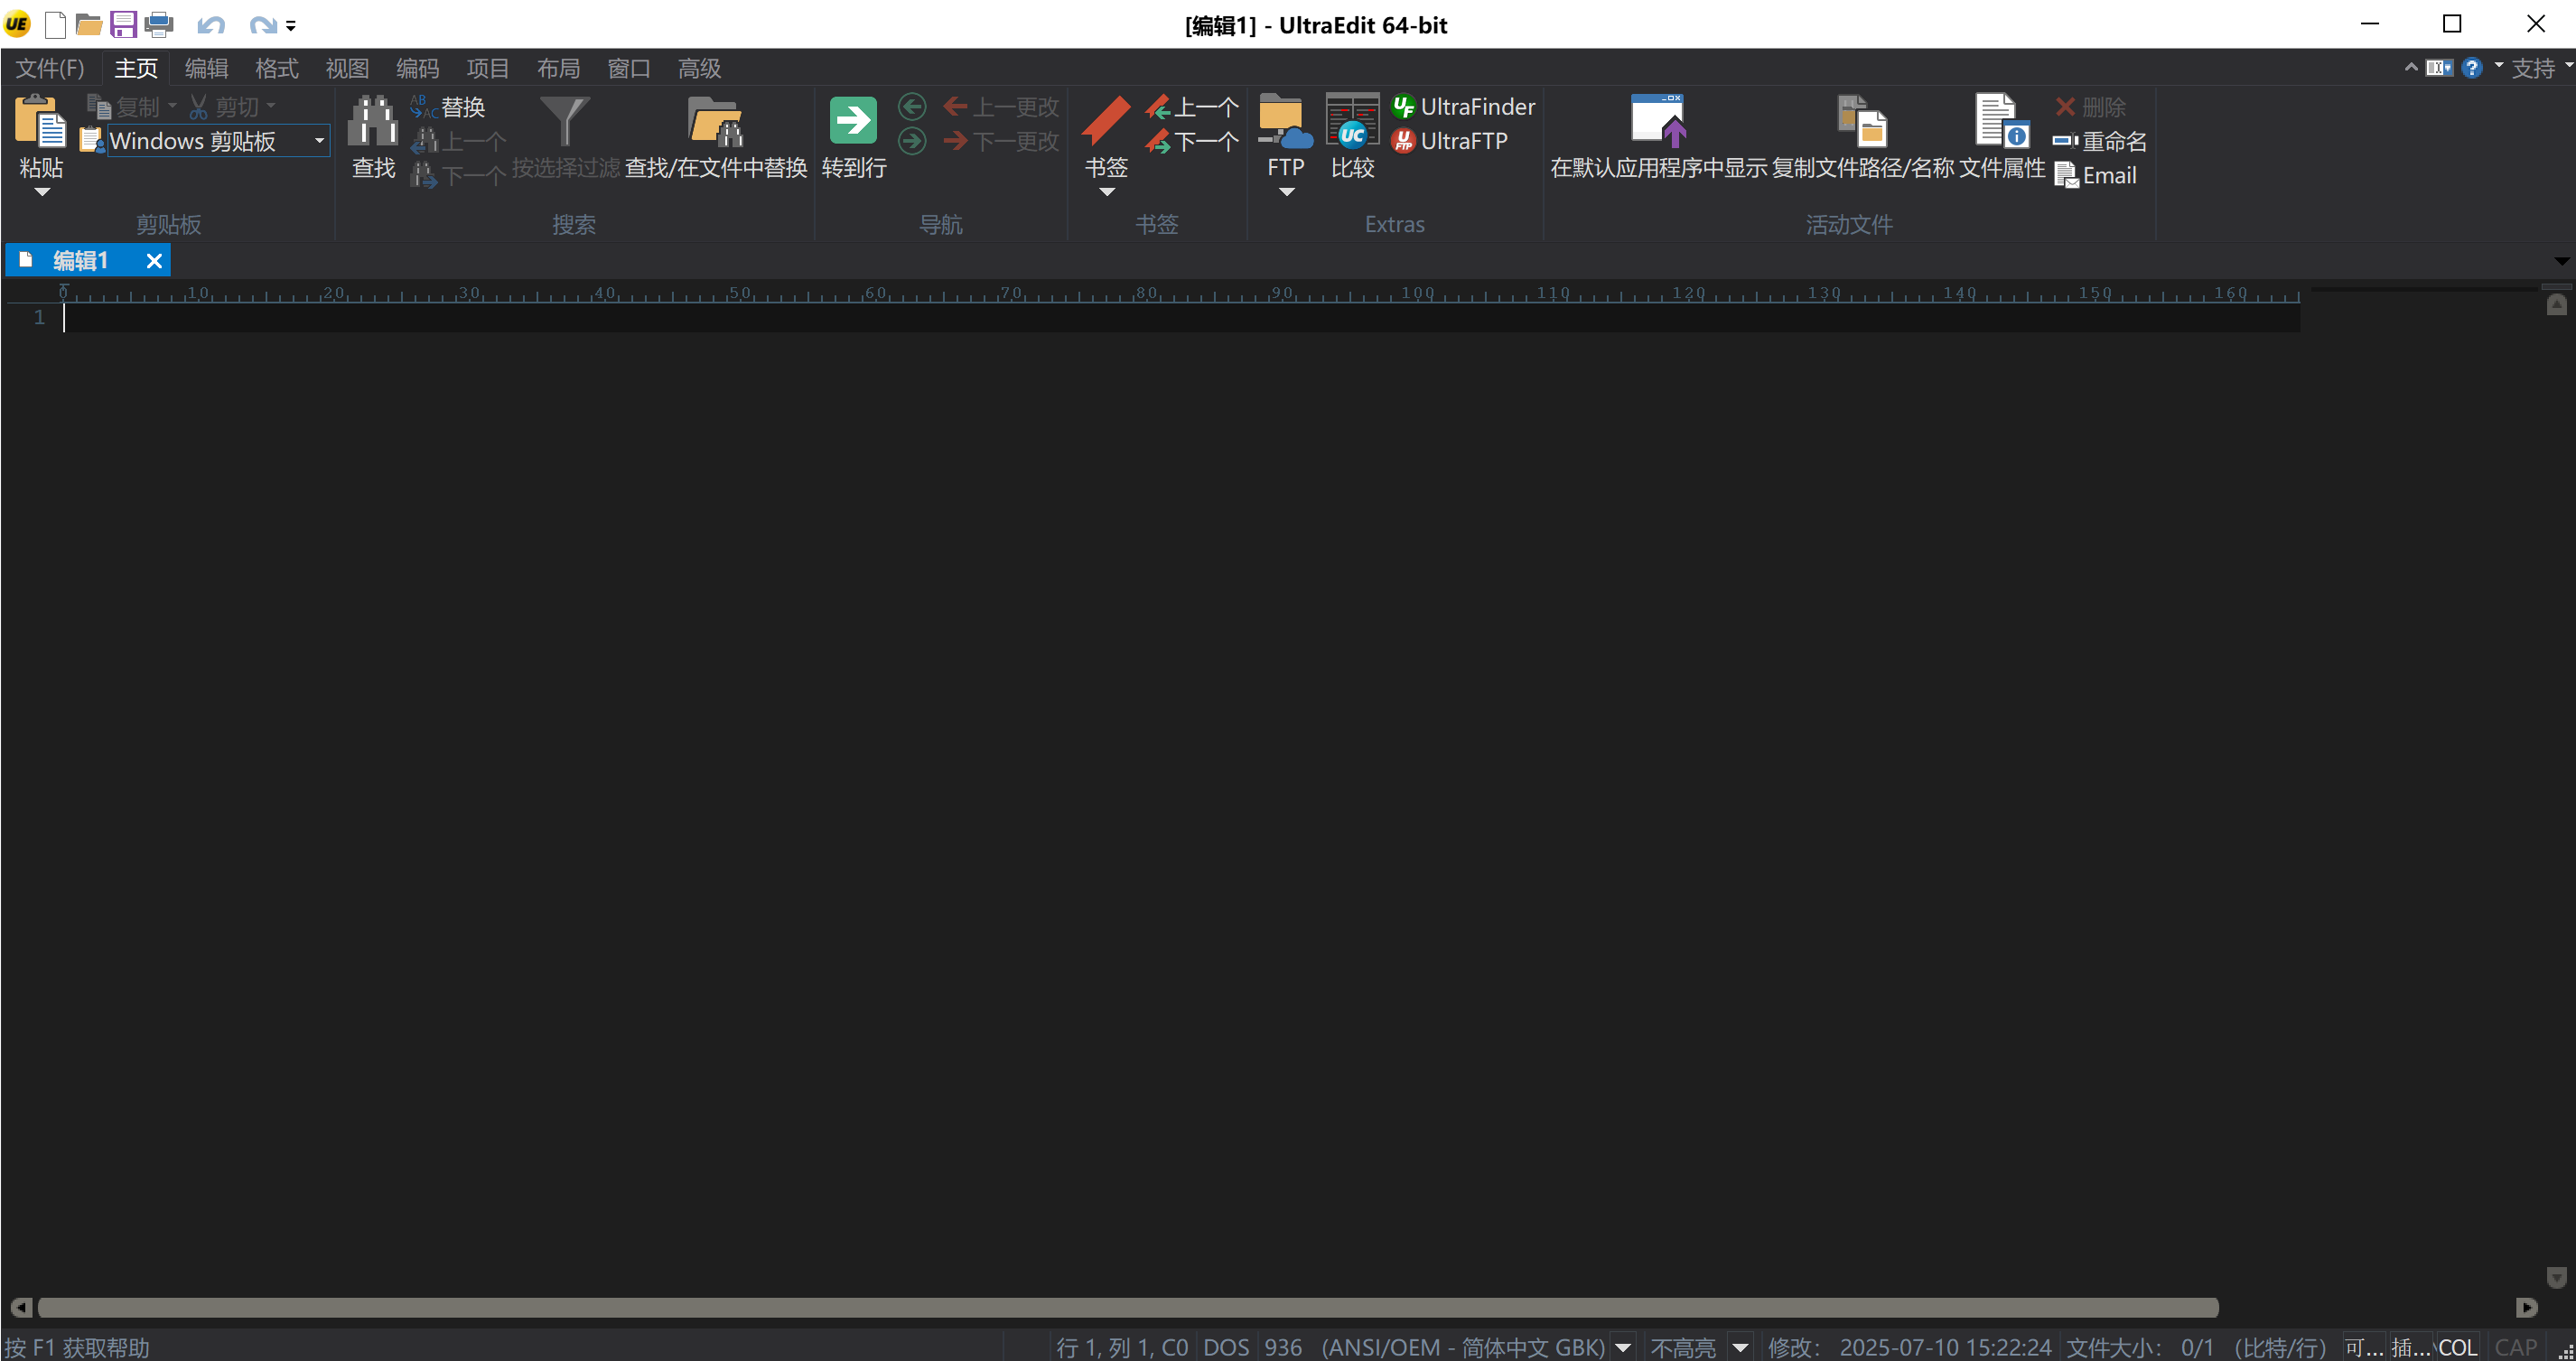This screenshot has width=2576, height=1361.
Task: Click the 粘贴 (Paste) clipboard icon
Action: [41, 121]
